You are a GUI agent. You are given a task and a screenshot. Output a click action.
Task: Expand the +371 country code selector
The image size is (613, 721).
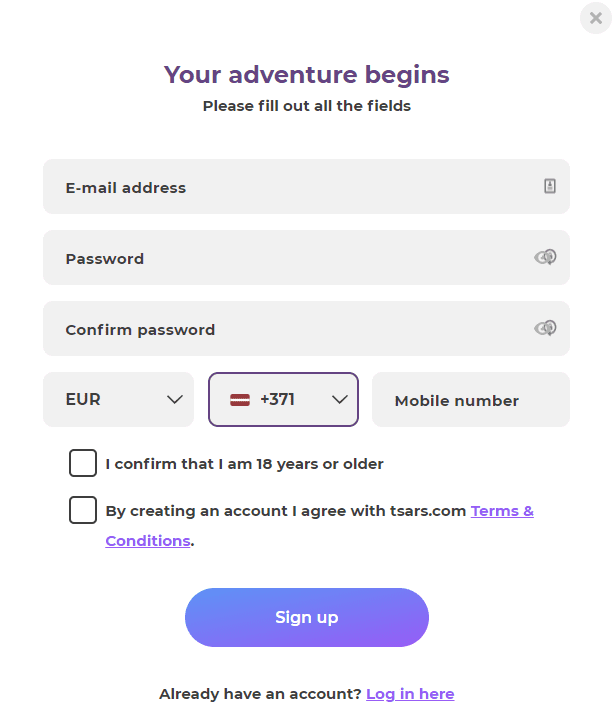pos(283,400)
